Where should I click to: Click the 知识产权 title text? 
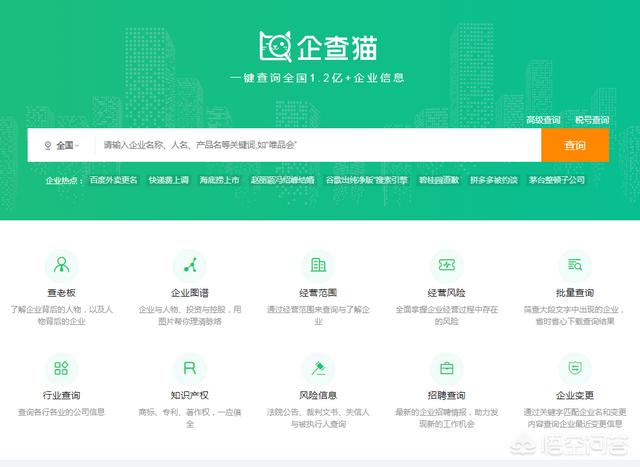click(190, 395)
